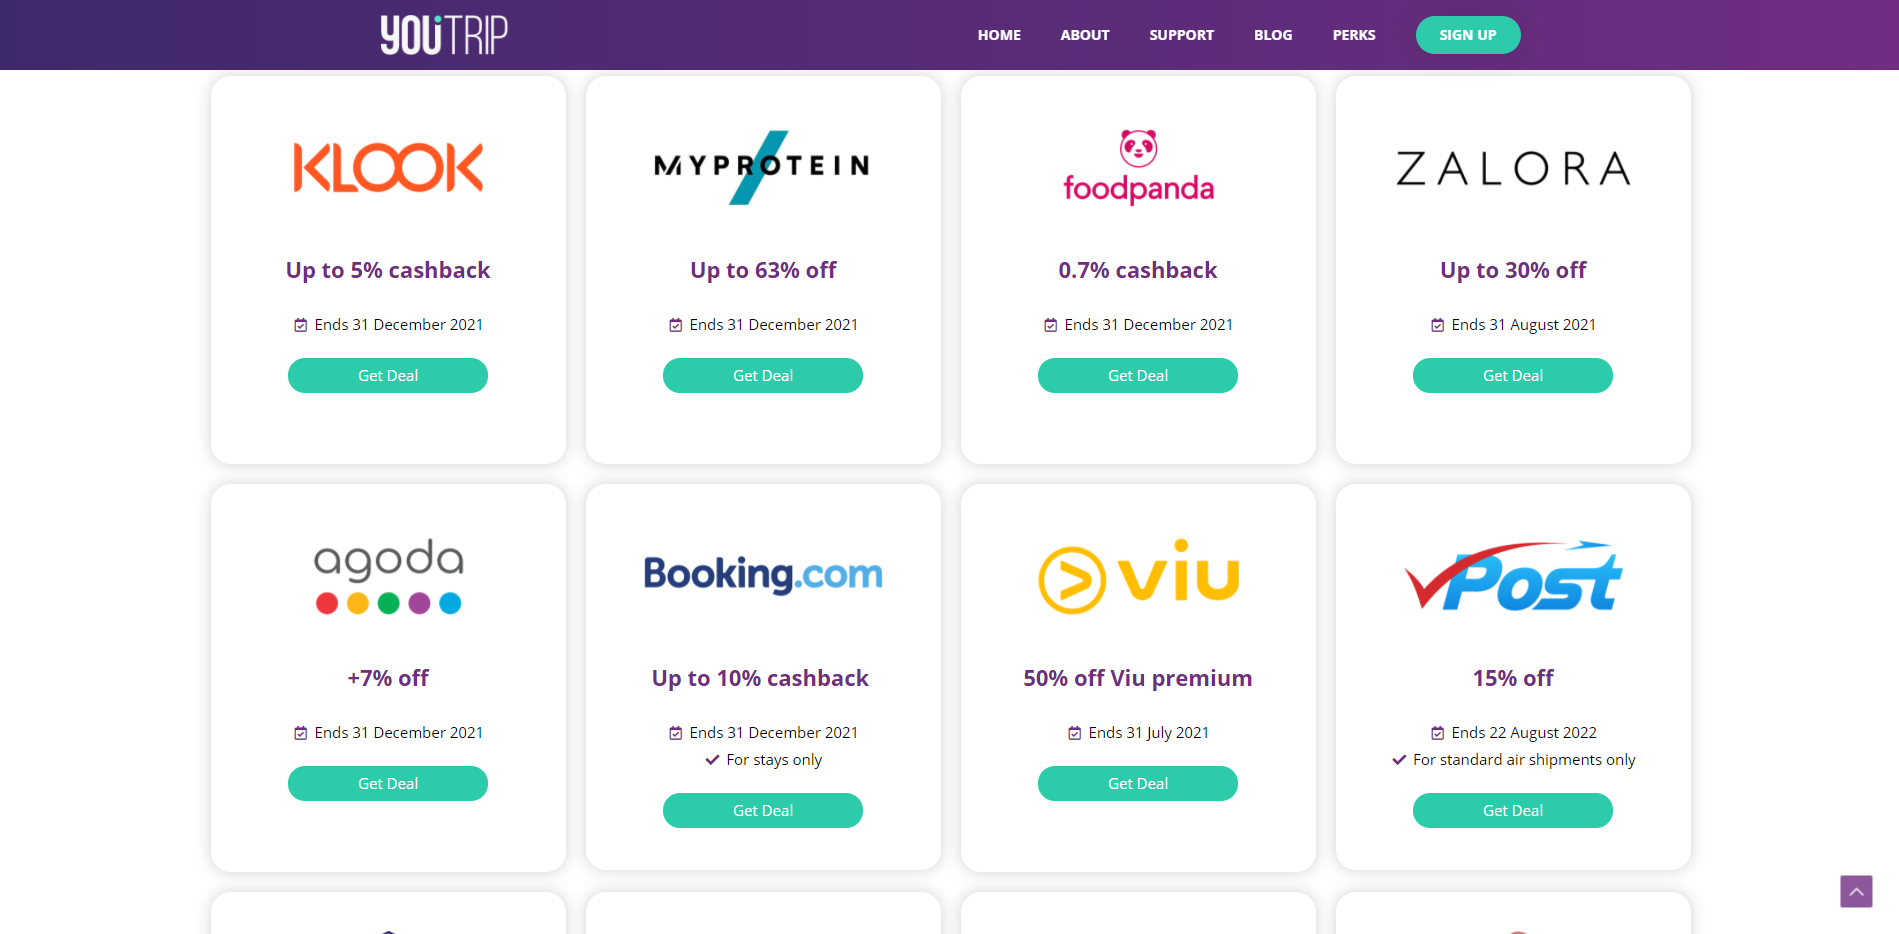Get the Booking.com cashback deal
Screen dimensions: 1899x934
pos(763,811)
